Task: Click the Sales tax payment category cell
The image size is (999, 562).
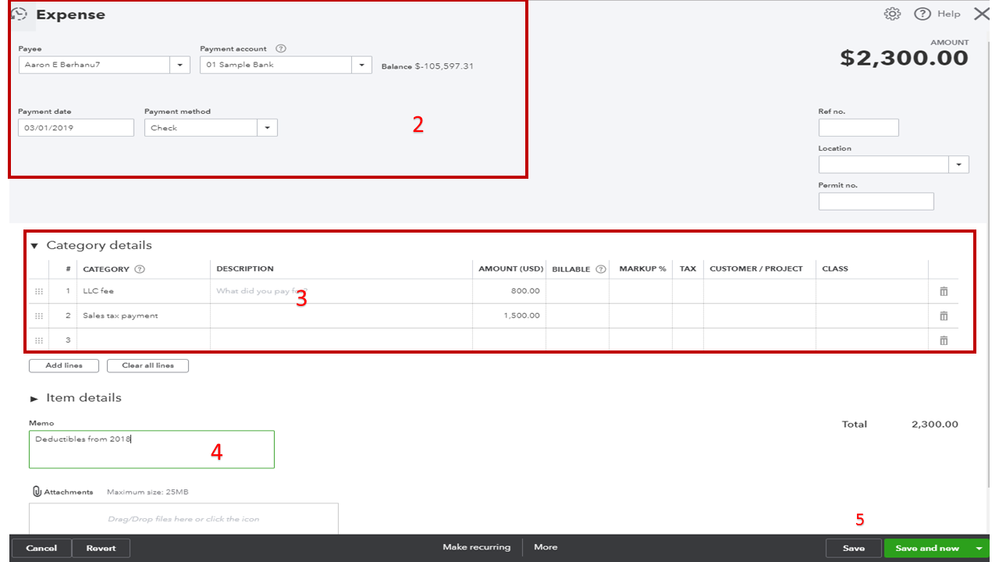Action: pyautogui.click(x=143, y=316)
